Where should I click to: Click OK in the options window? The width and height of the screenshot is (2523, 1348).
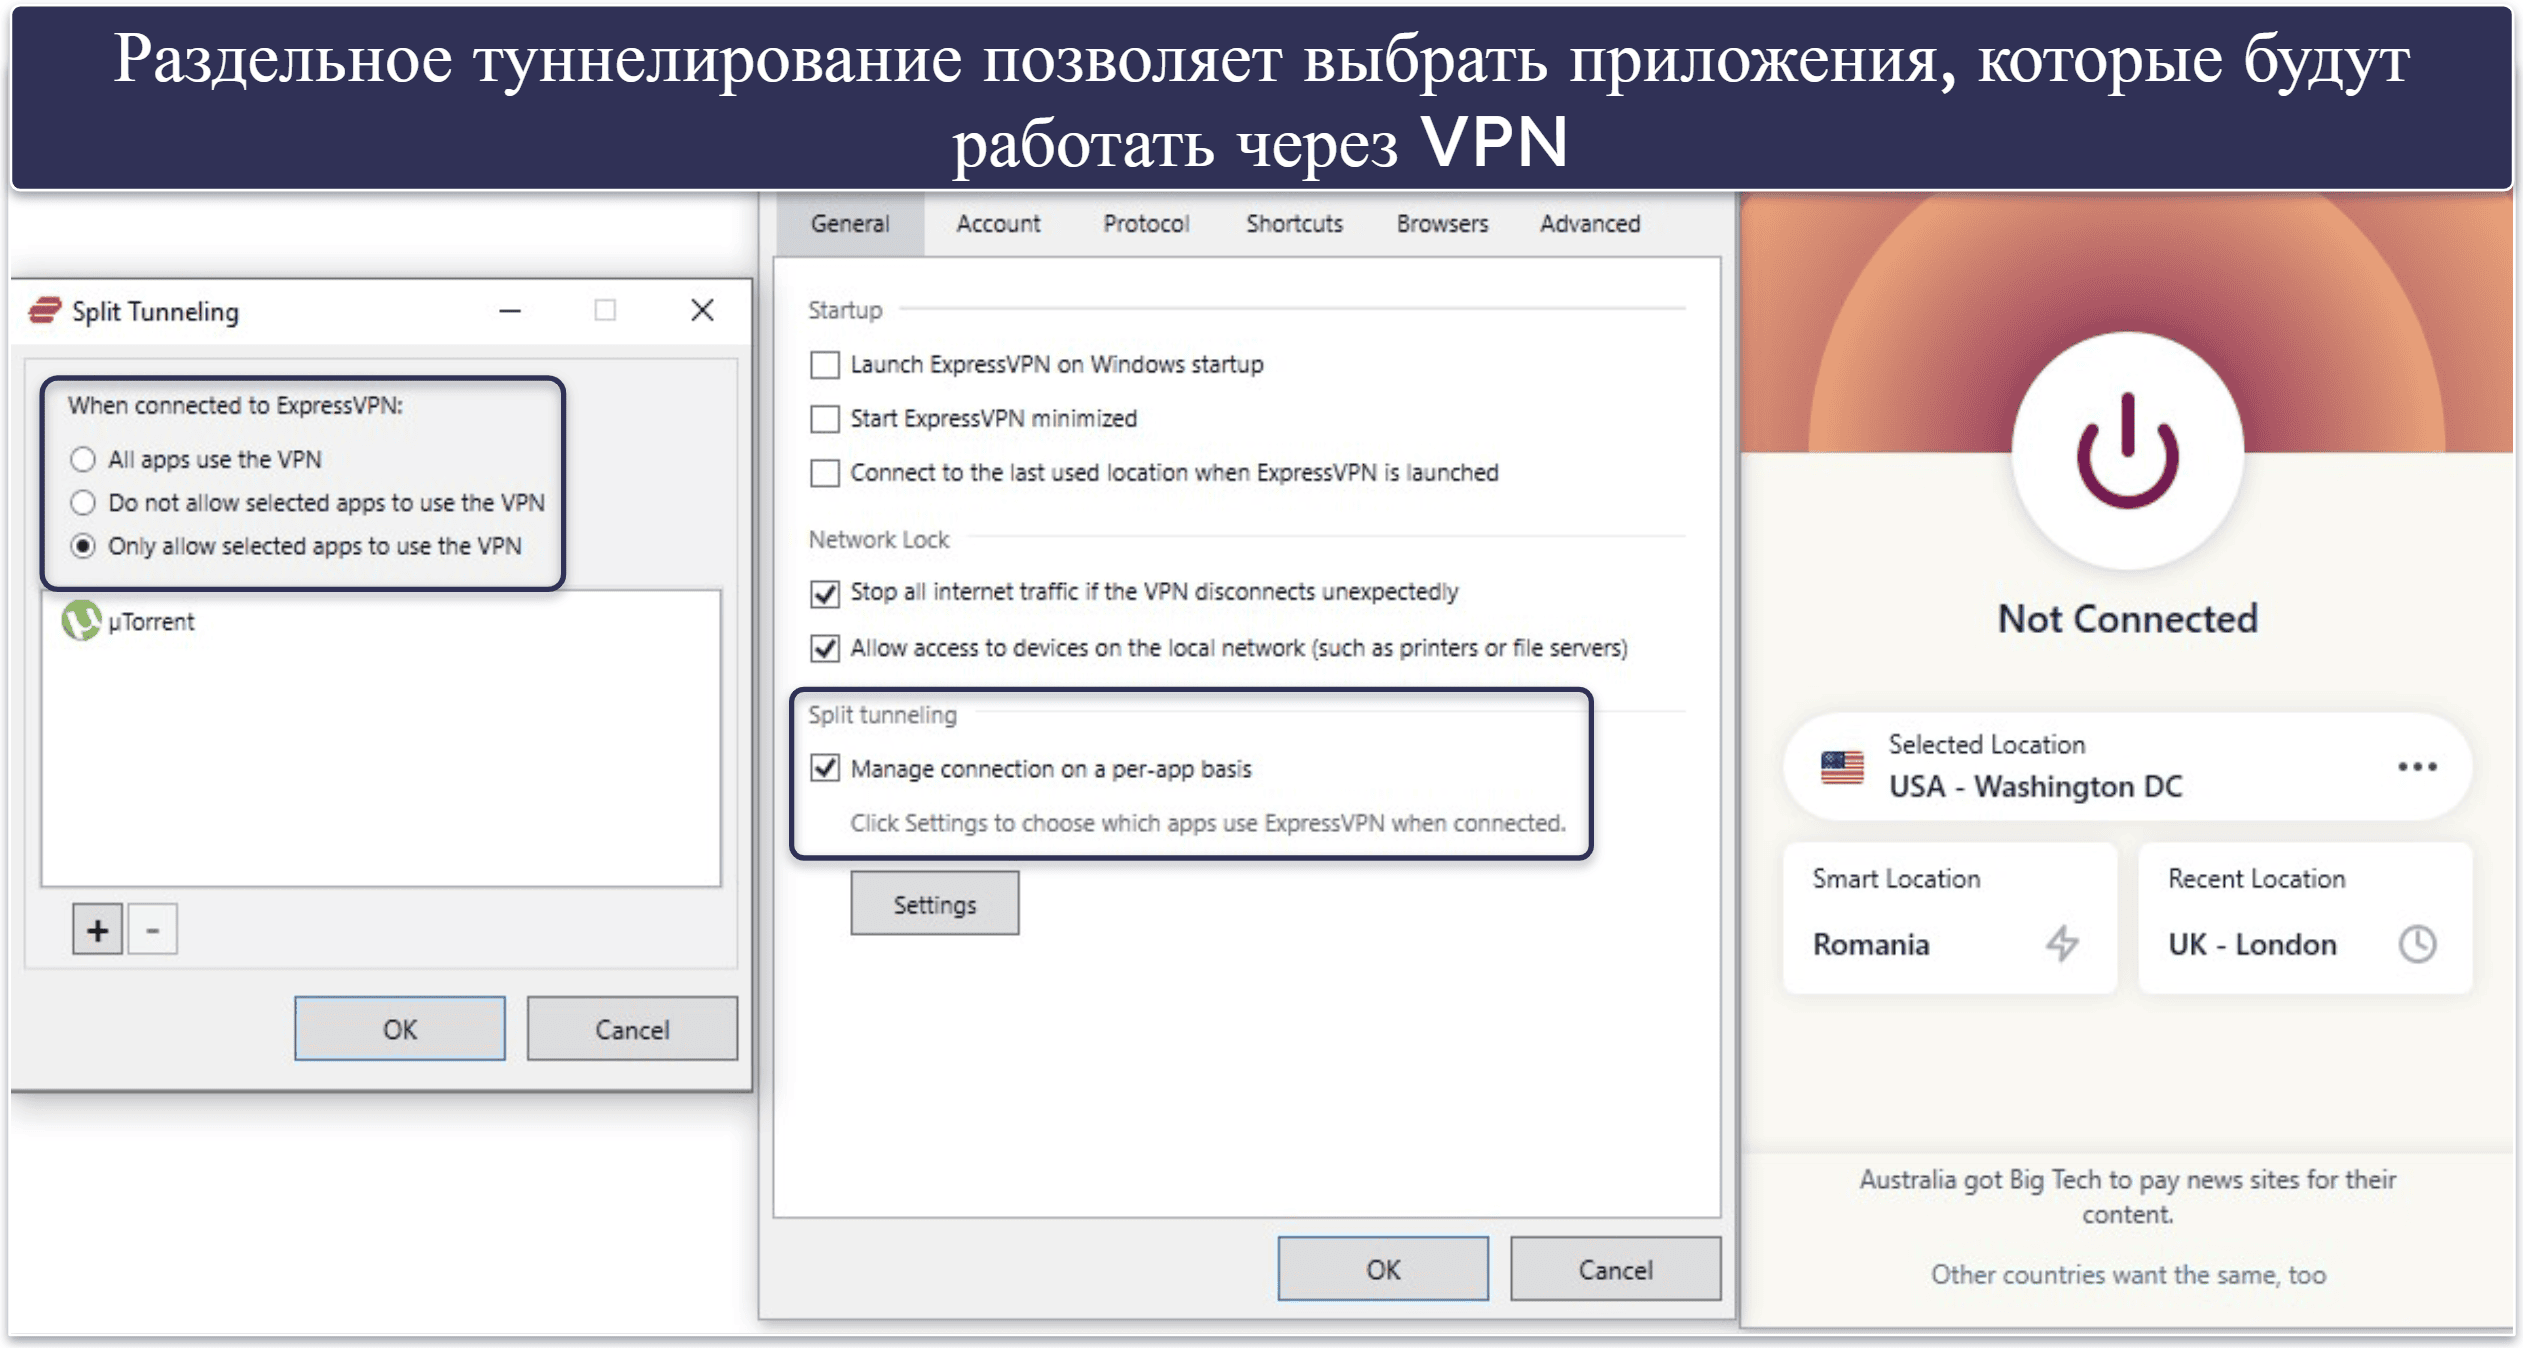point(1383,1269)
